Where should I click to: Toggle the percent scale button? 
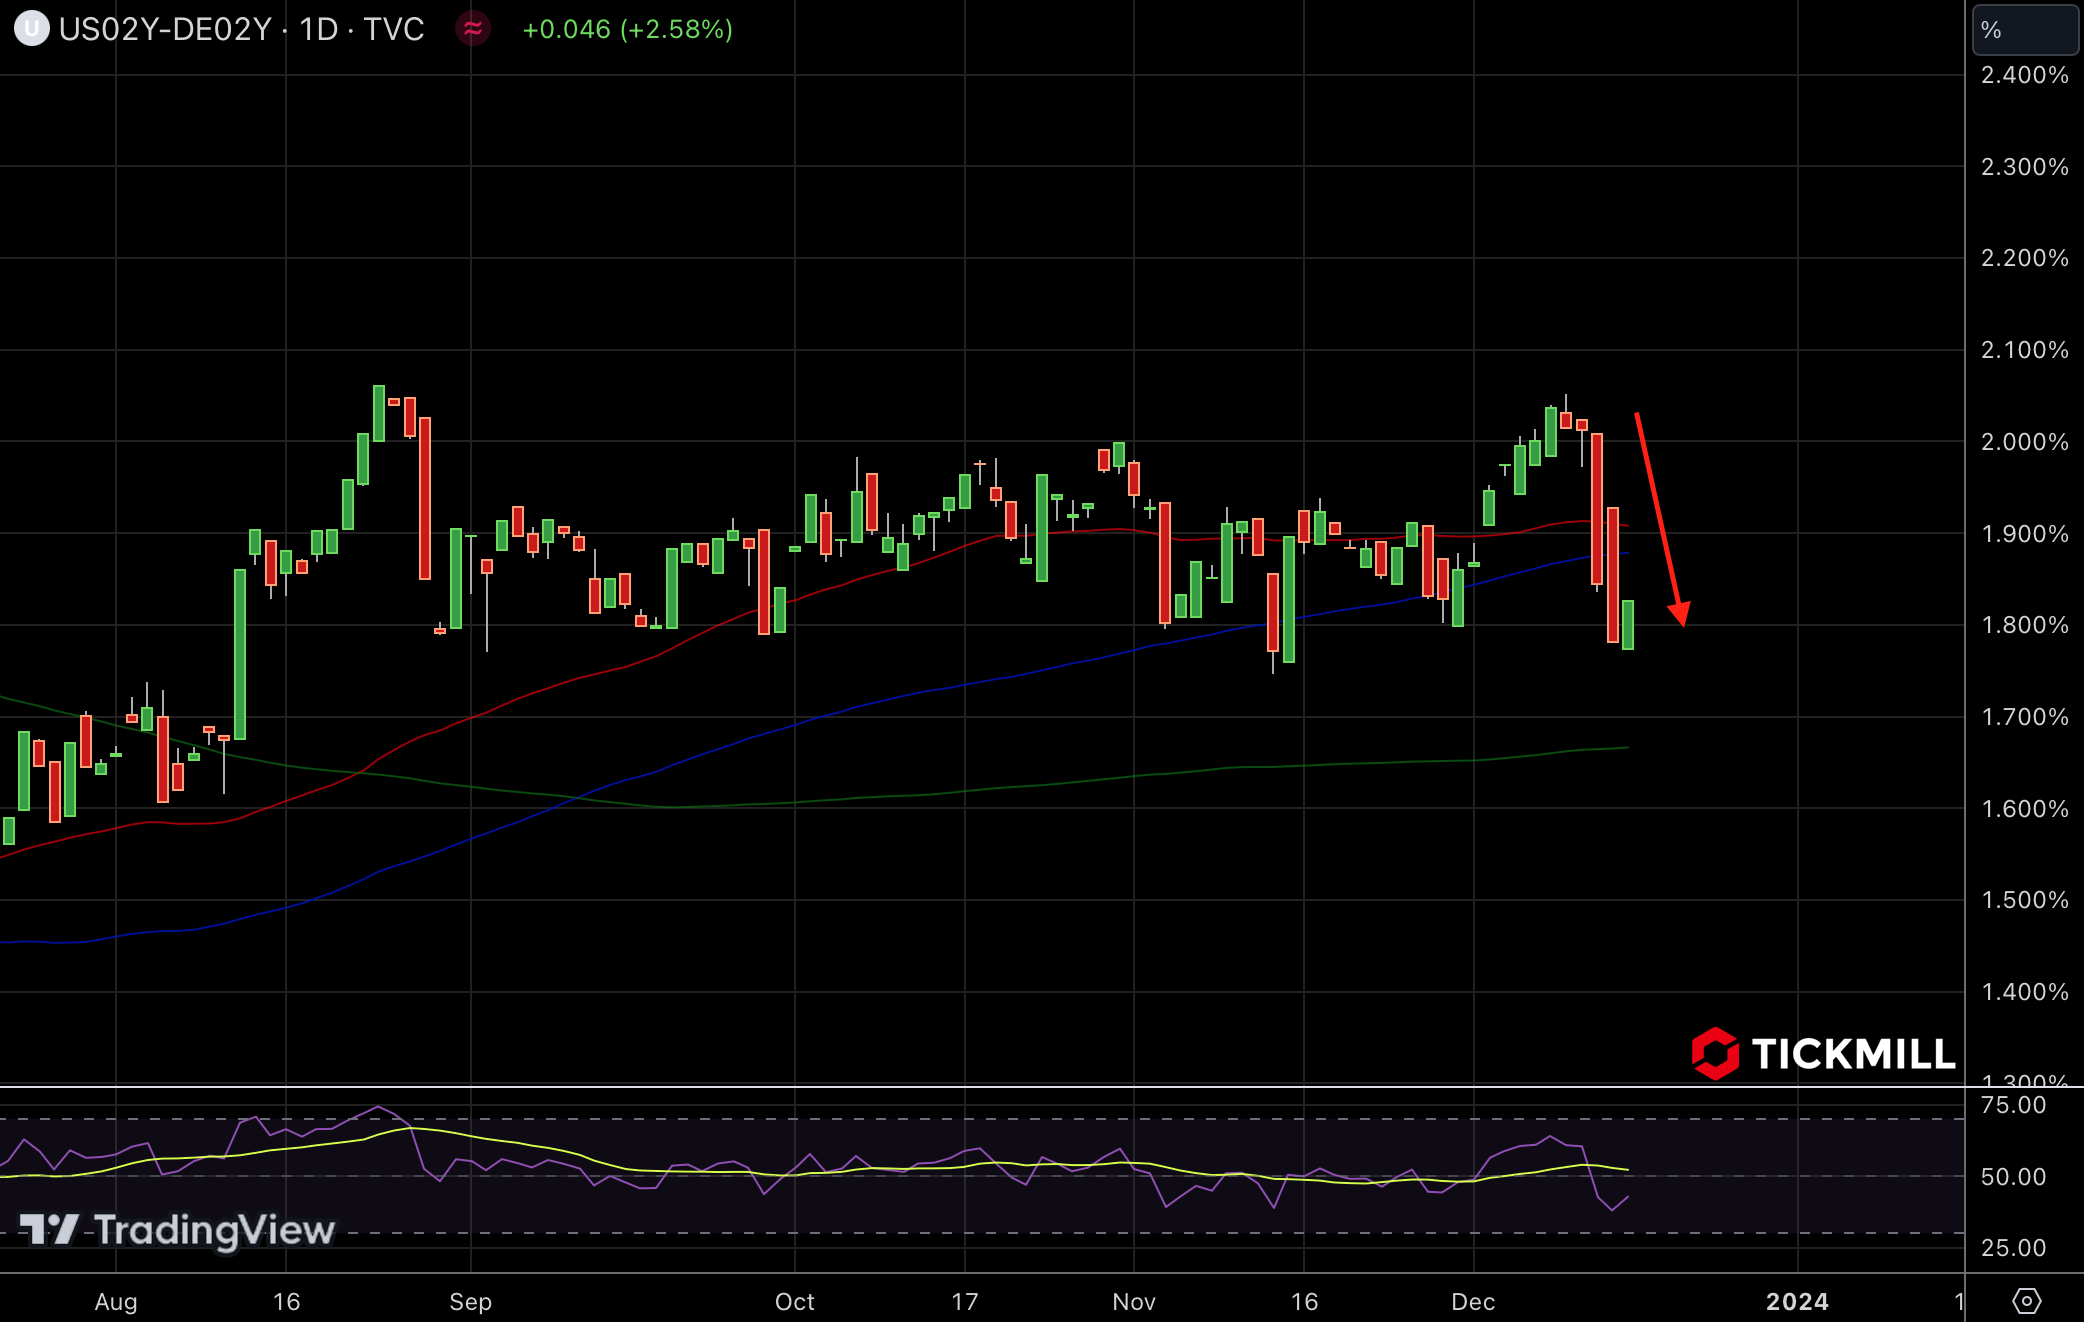point(2024,30)
